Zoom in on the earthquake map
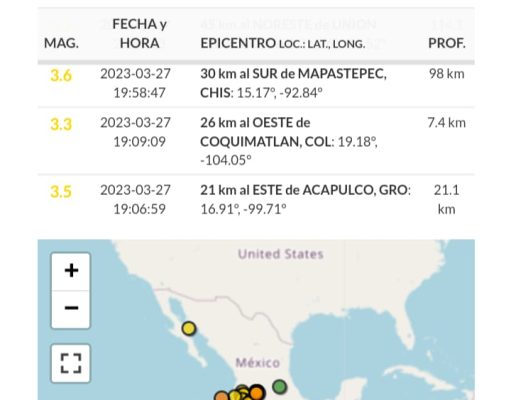 click(x=71, y=271)
